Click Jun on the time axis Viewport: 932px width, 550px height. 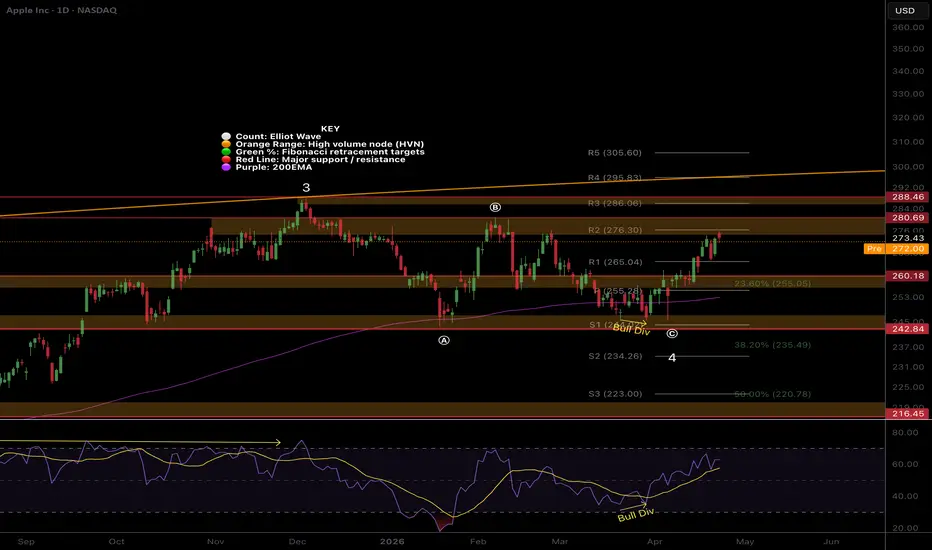point(832,542)
